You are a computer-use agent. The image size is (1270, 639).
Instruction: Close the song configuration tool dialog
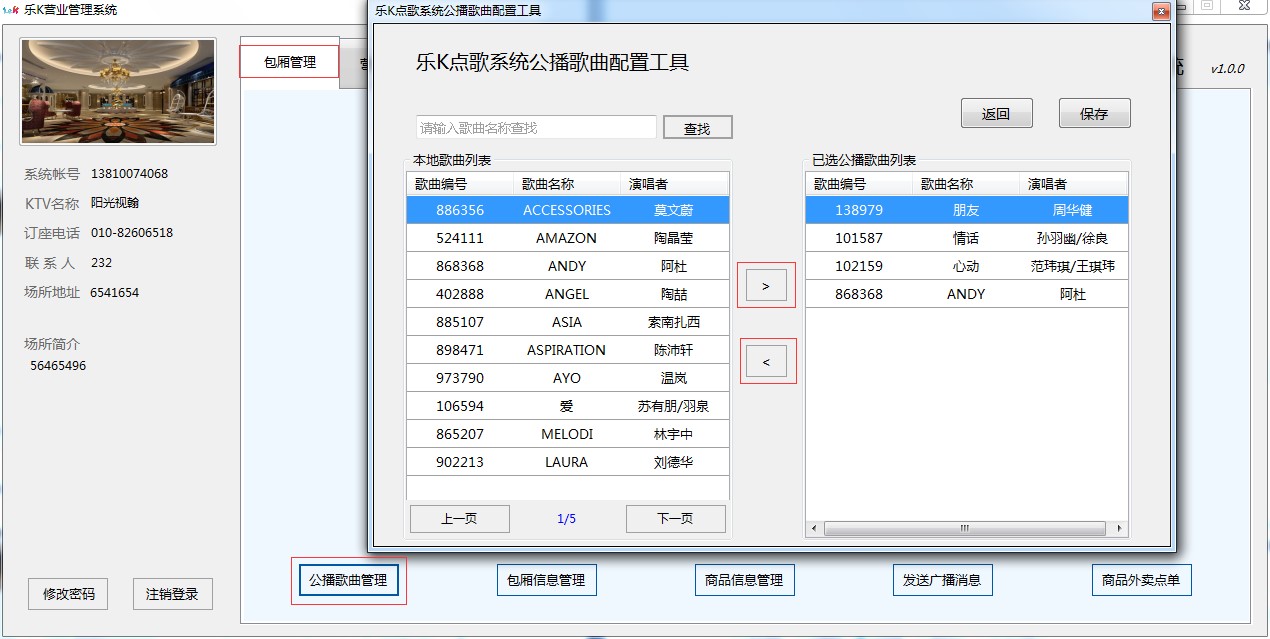tap(1161, 11)
